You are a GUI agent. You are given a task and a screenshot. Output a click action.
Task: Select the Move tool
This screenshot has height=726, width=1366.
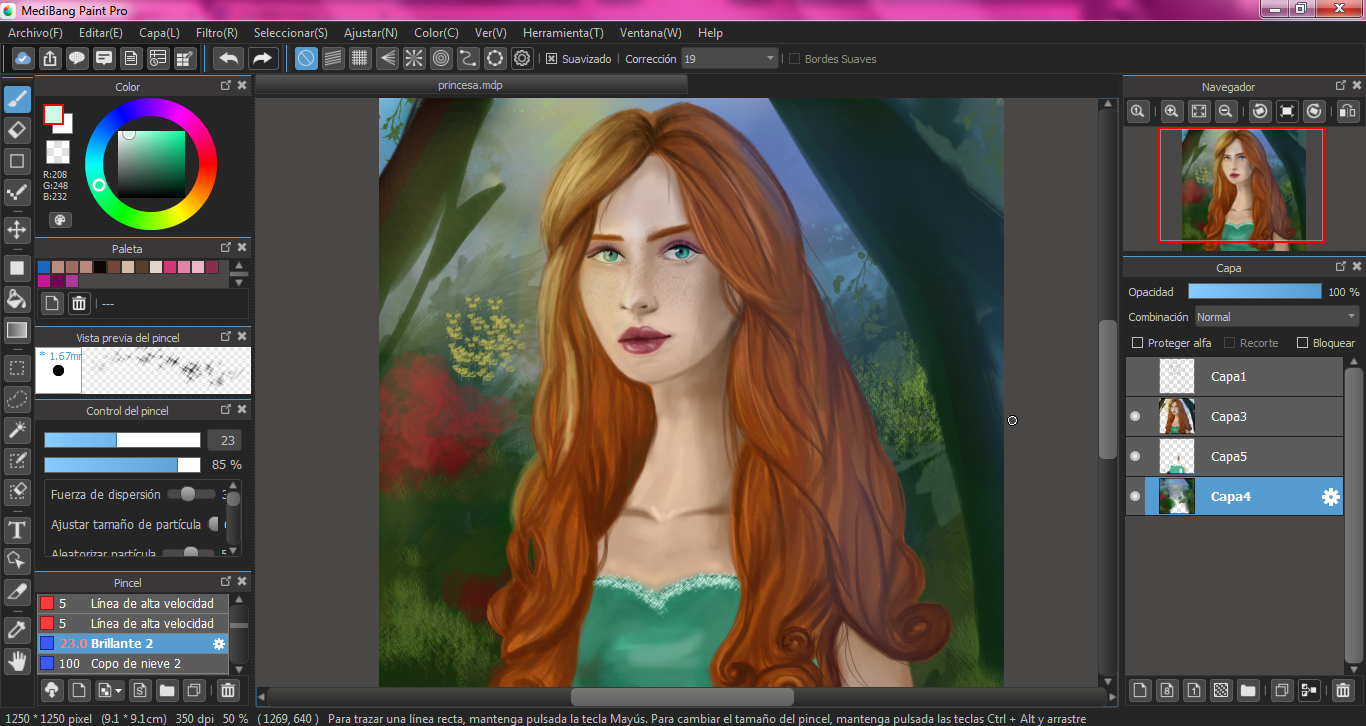point(17,230)
